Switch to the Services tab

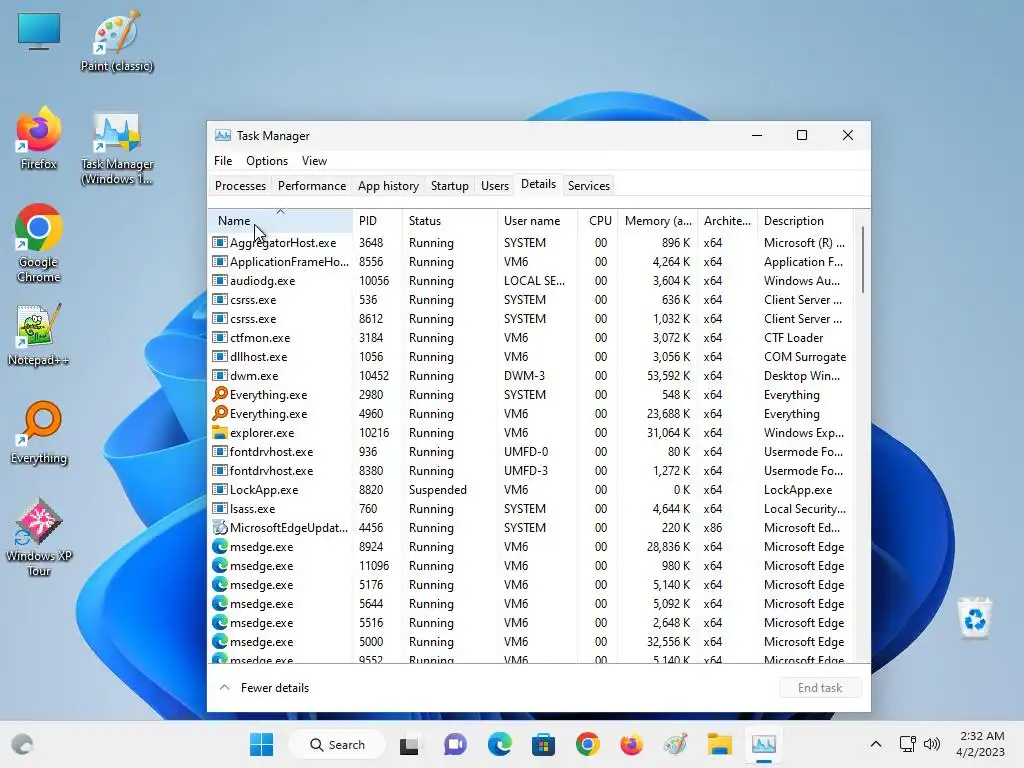(588, 186)
